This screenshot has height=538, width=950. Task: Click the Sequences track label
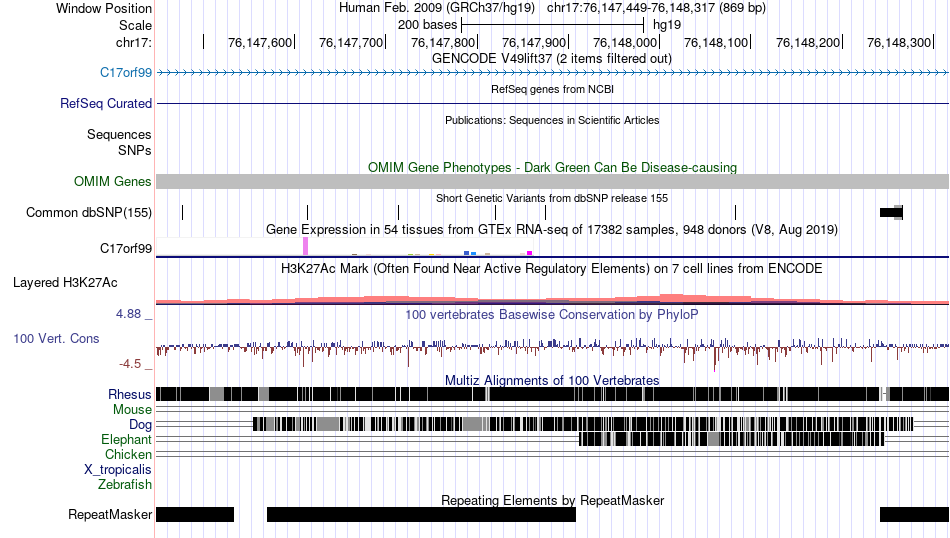point(119,134)
